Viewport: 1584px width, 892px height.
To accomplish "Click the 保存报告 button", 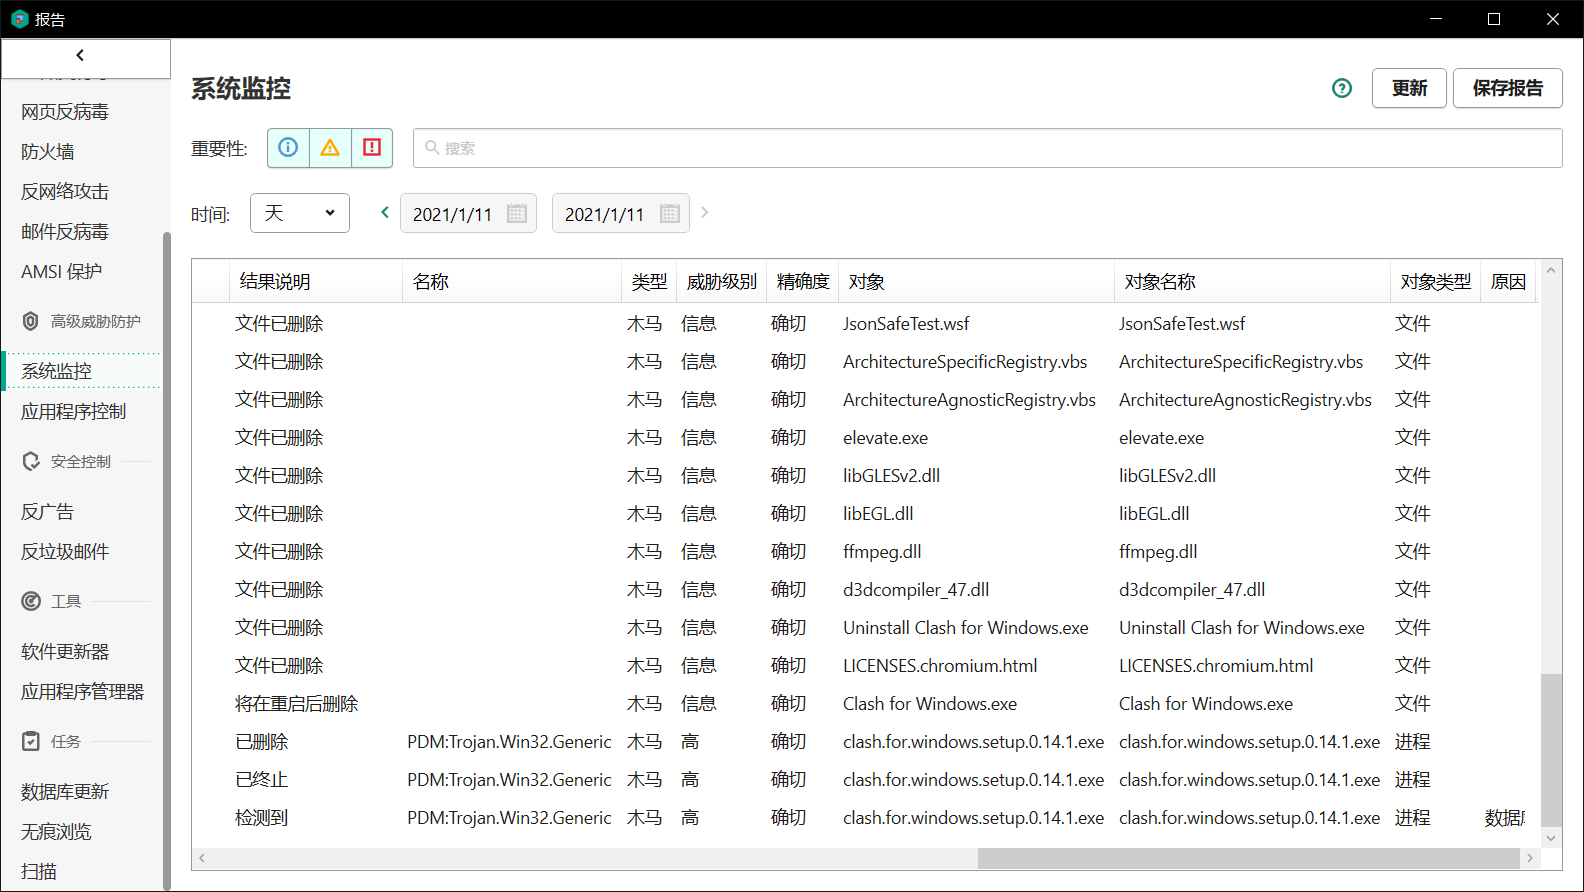I will coord(1507,88).
